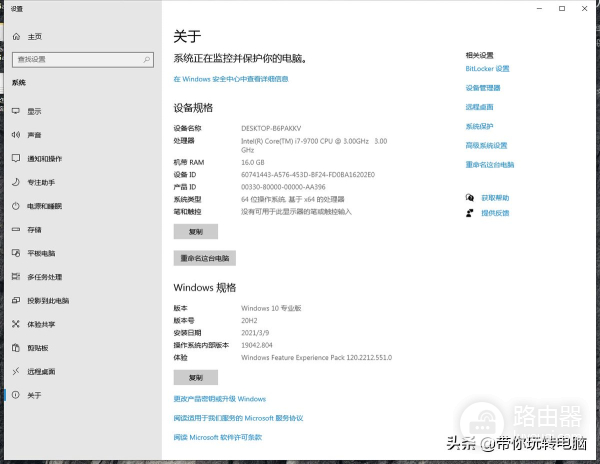Click the Tablet (平板电脑) icon

pos(16,253)
